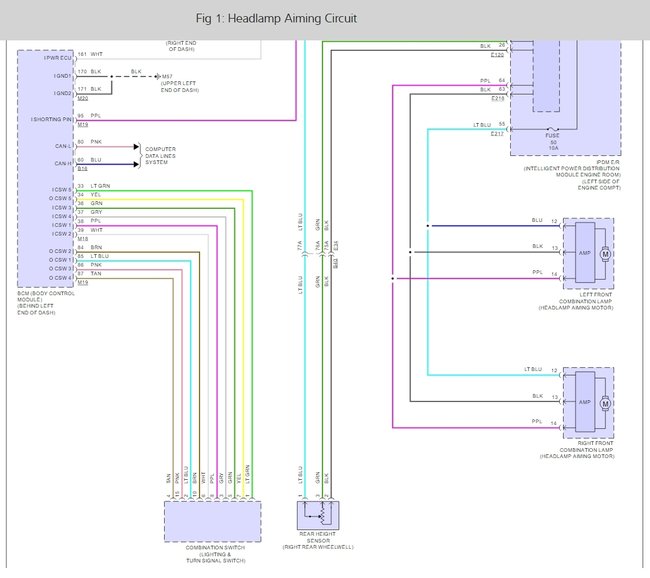Click 'COMPUTER DATA LINES SYSTEM' text
The width and height of the screenshot is (650, 578).
click(x=160, y=155)
